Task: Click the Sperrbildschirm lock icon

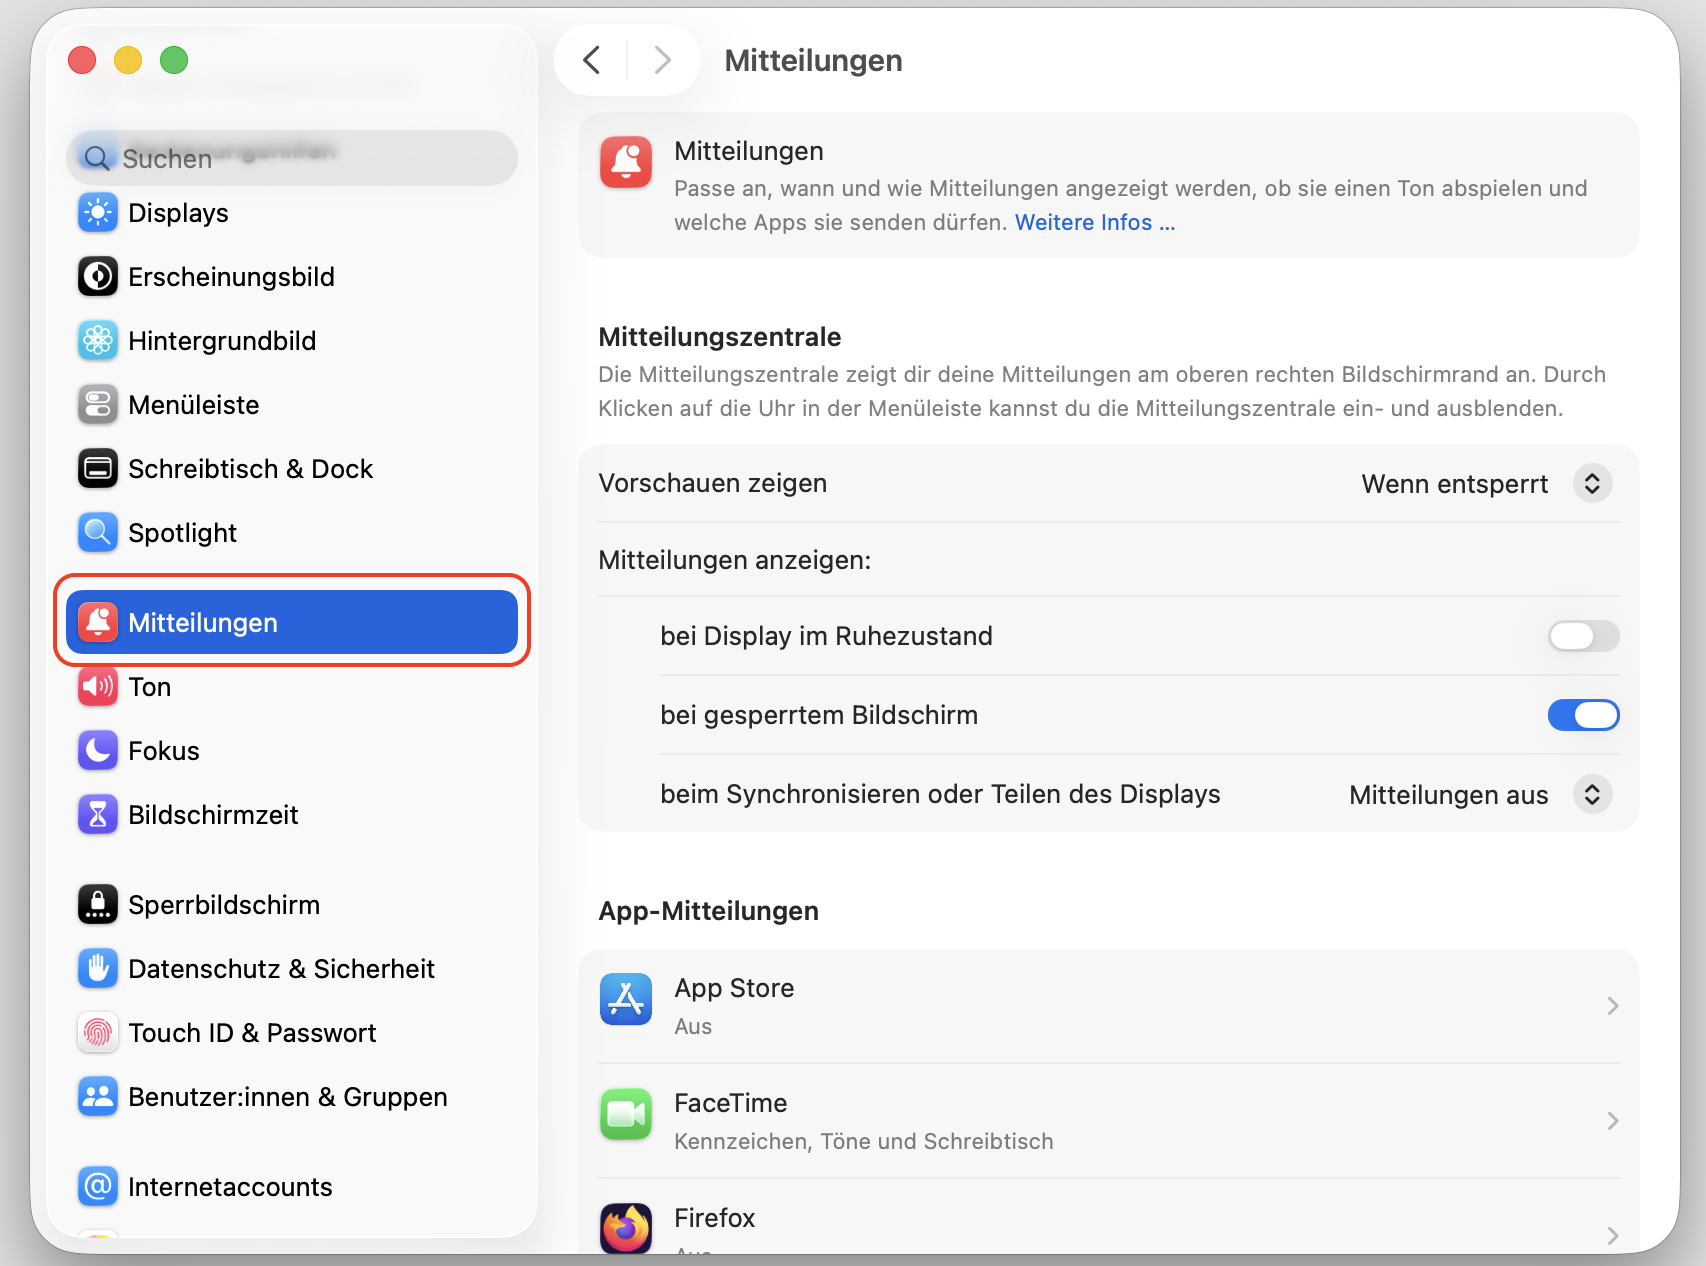Action: coord(98,905)
